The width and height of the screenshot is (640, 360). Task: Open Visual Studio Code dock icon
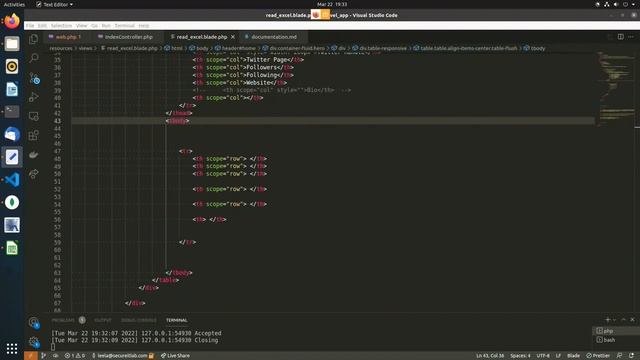tap(12, 180)
